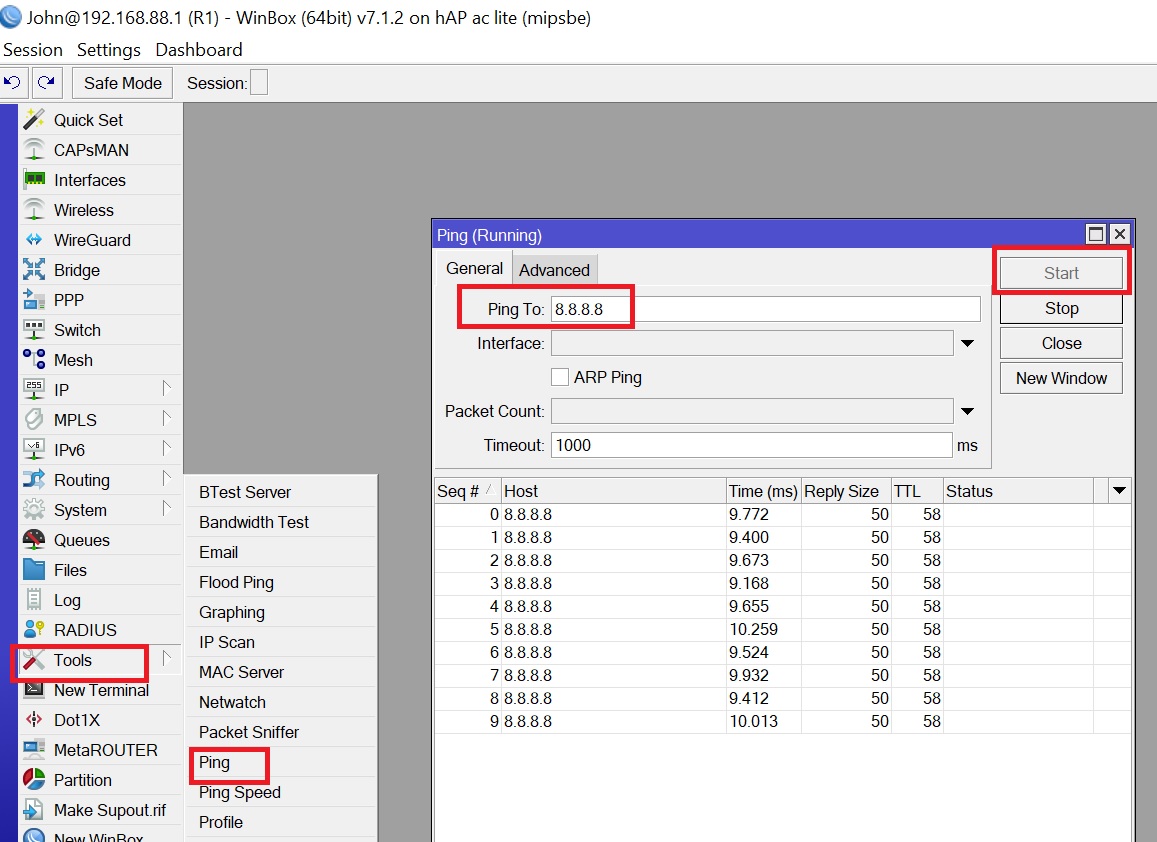Screen dimensions: 1157x842
Task: Expand the Routing submenu arrow
Action: click(167, 478)
